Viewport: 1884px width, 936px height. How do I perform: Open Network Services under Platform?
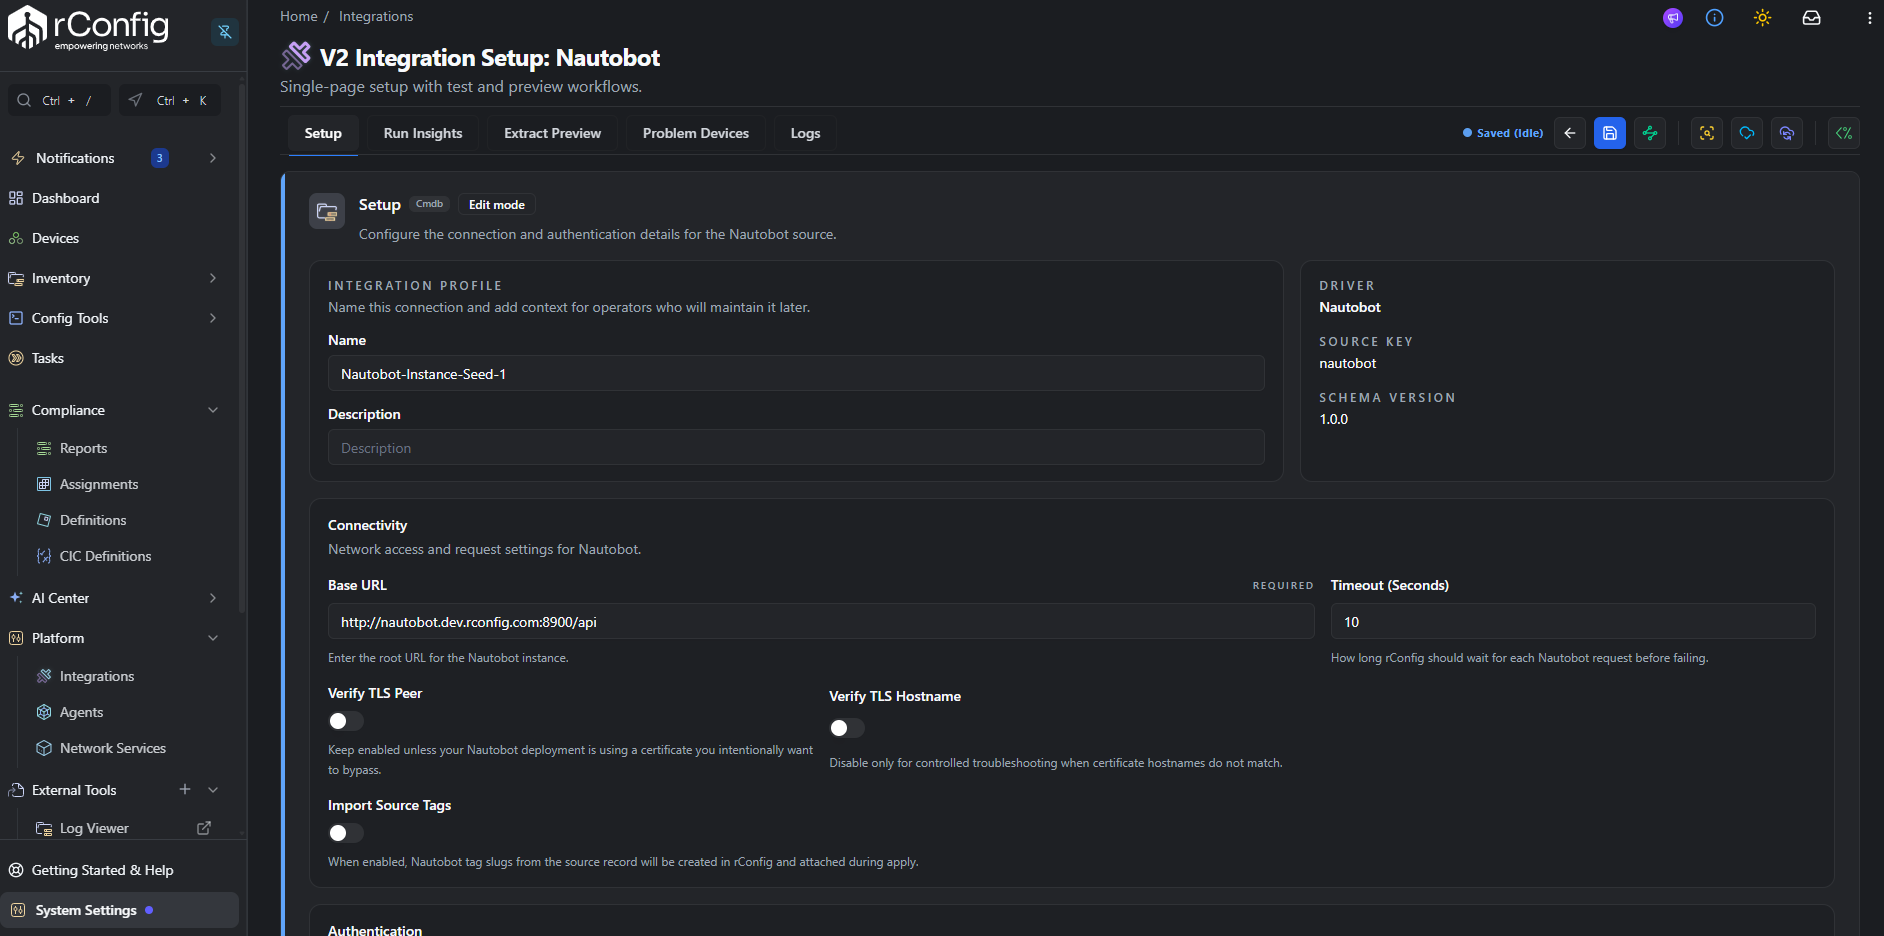(112, 748)
